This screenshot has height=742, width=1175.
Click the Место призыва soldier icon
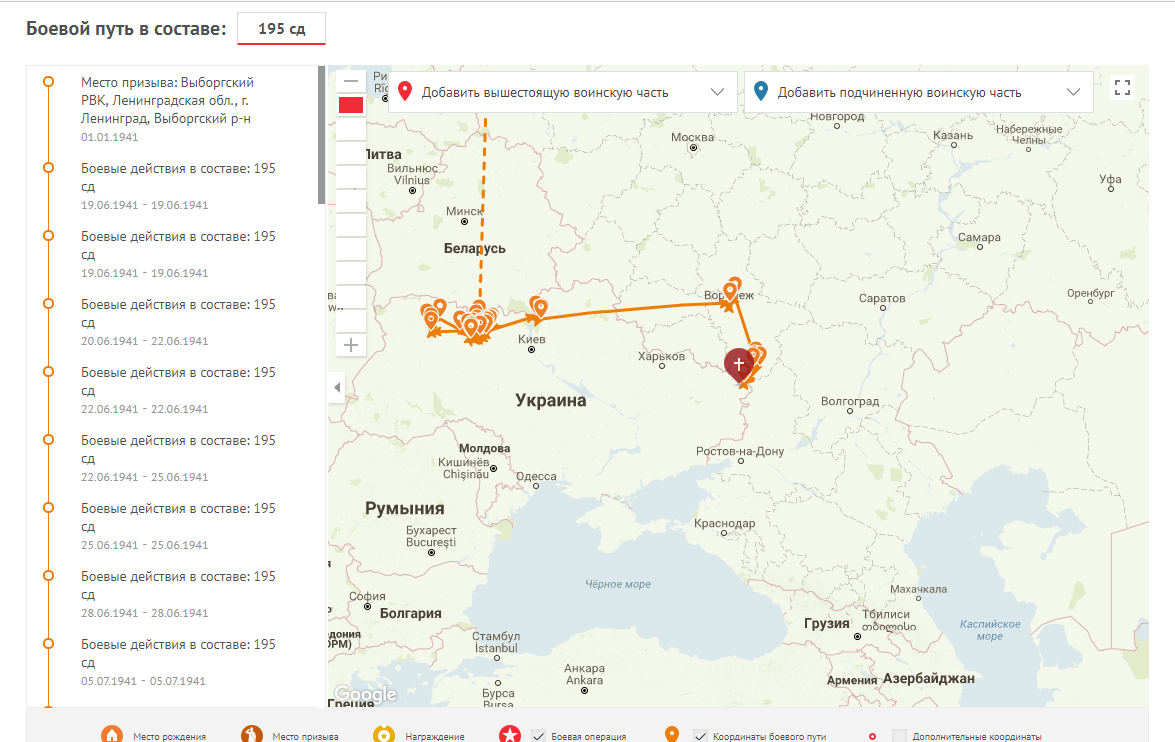(x=252, y=735)
